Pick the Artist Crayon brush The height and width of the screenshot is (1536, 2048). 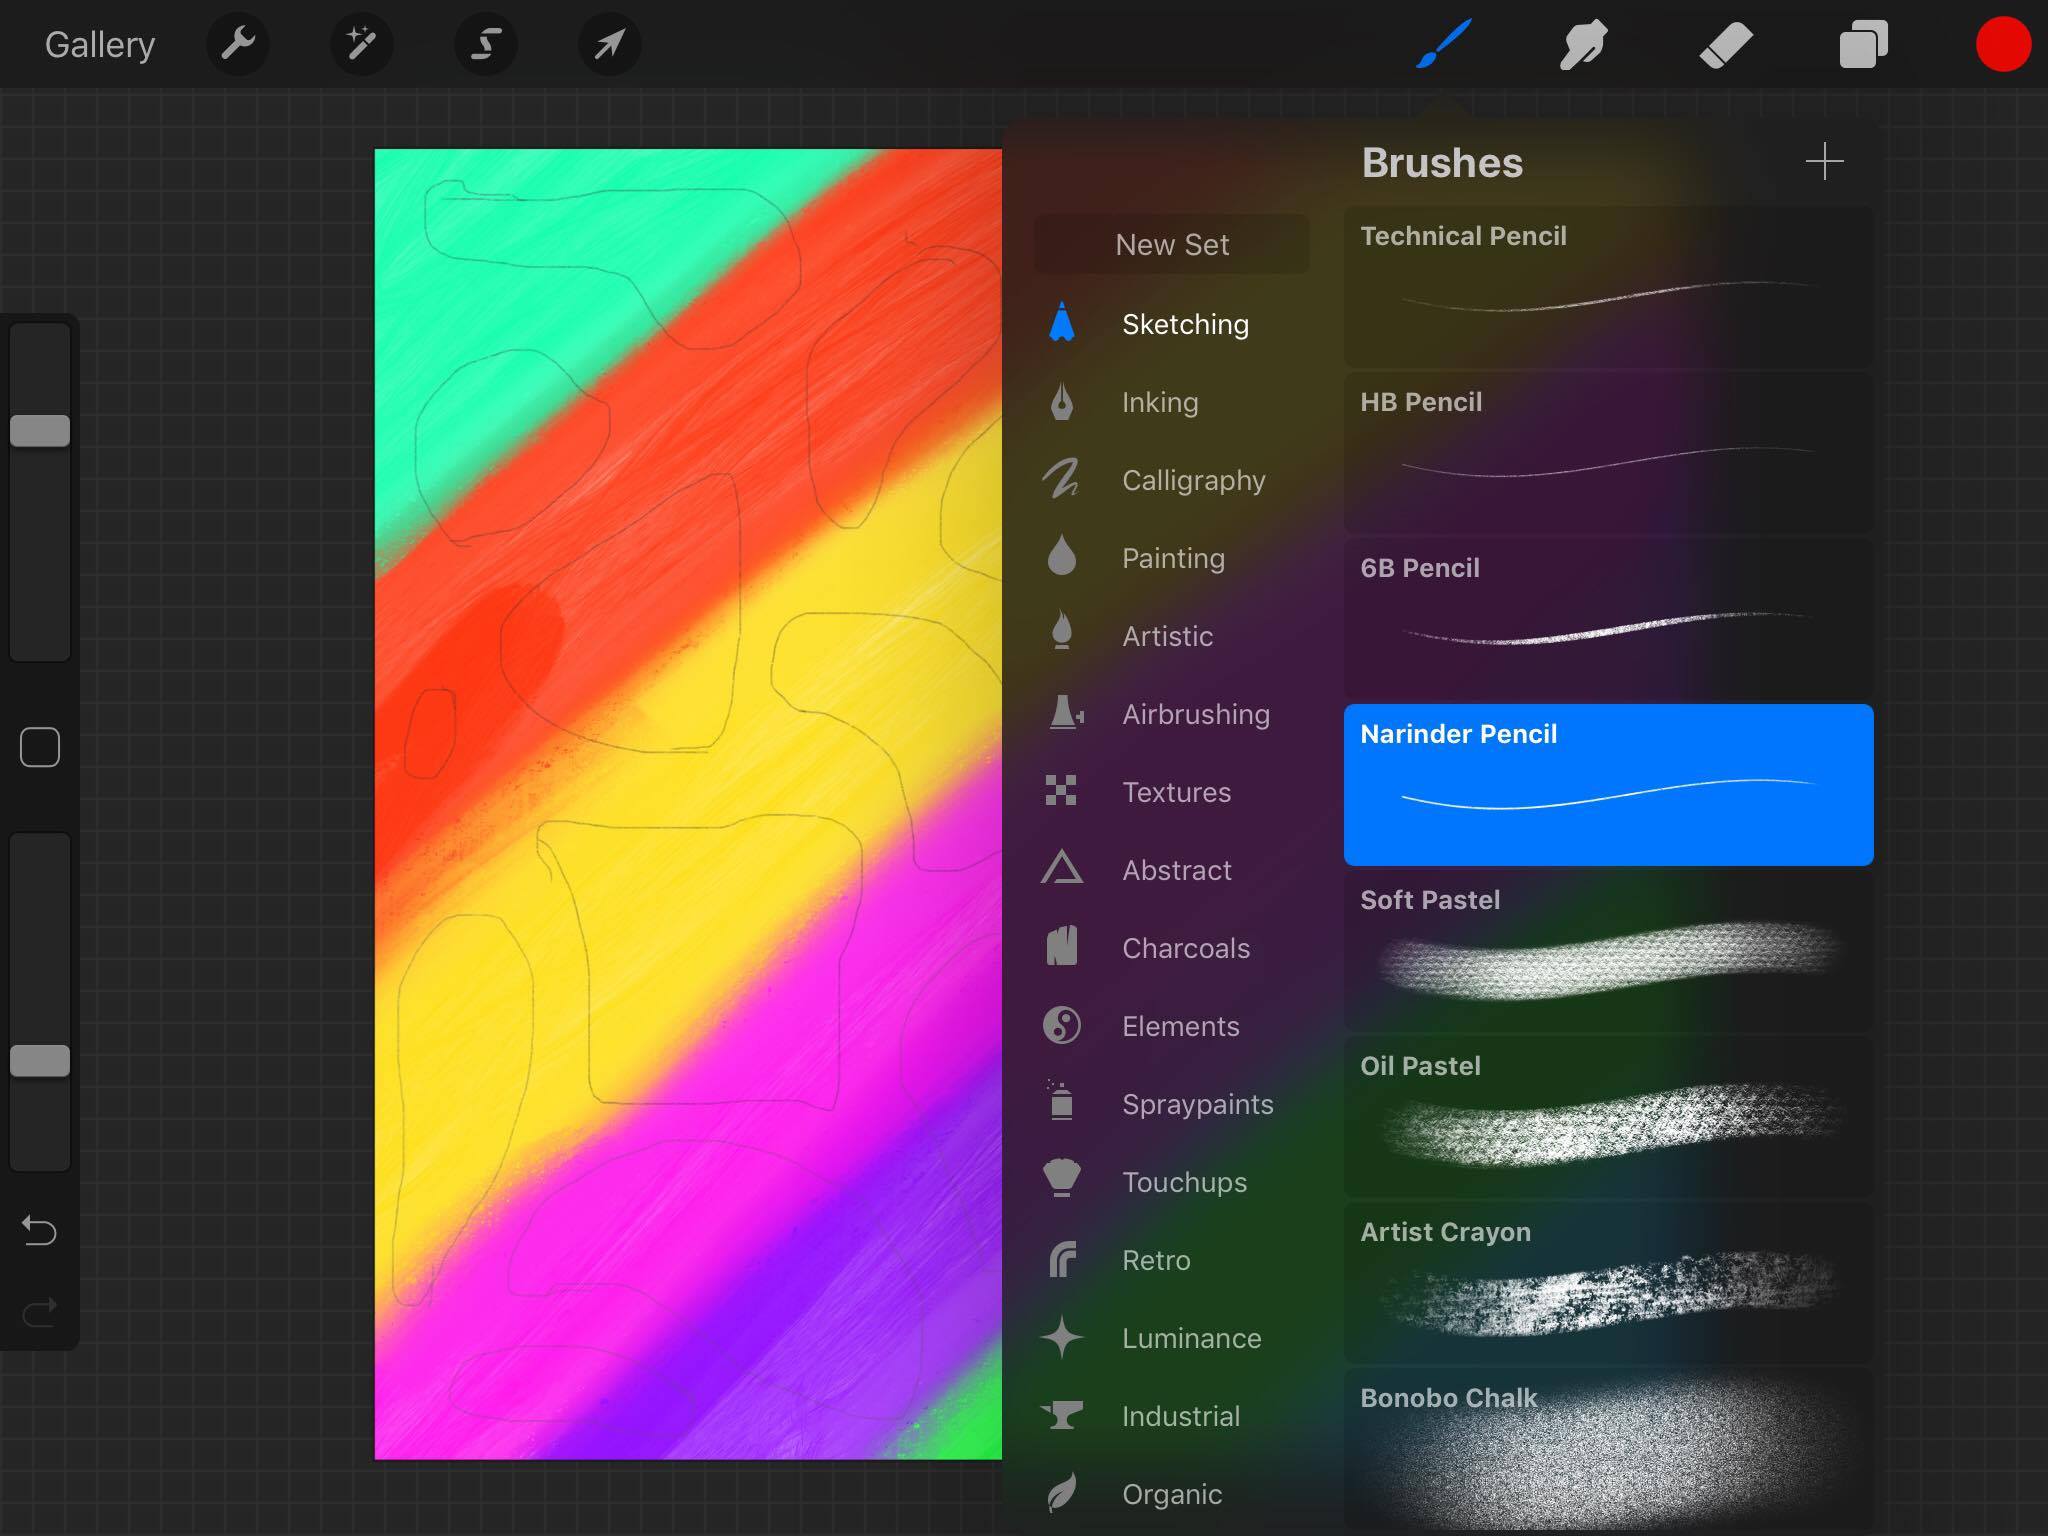(x=1608, y=1283)
